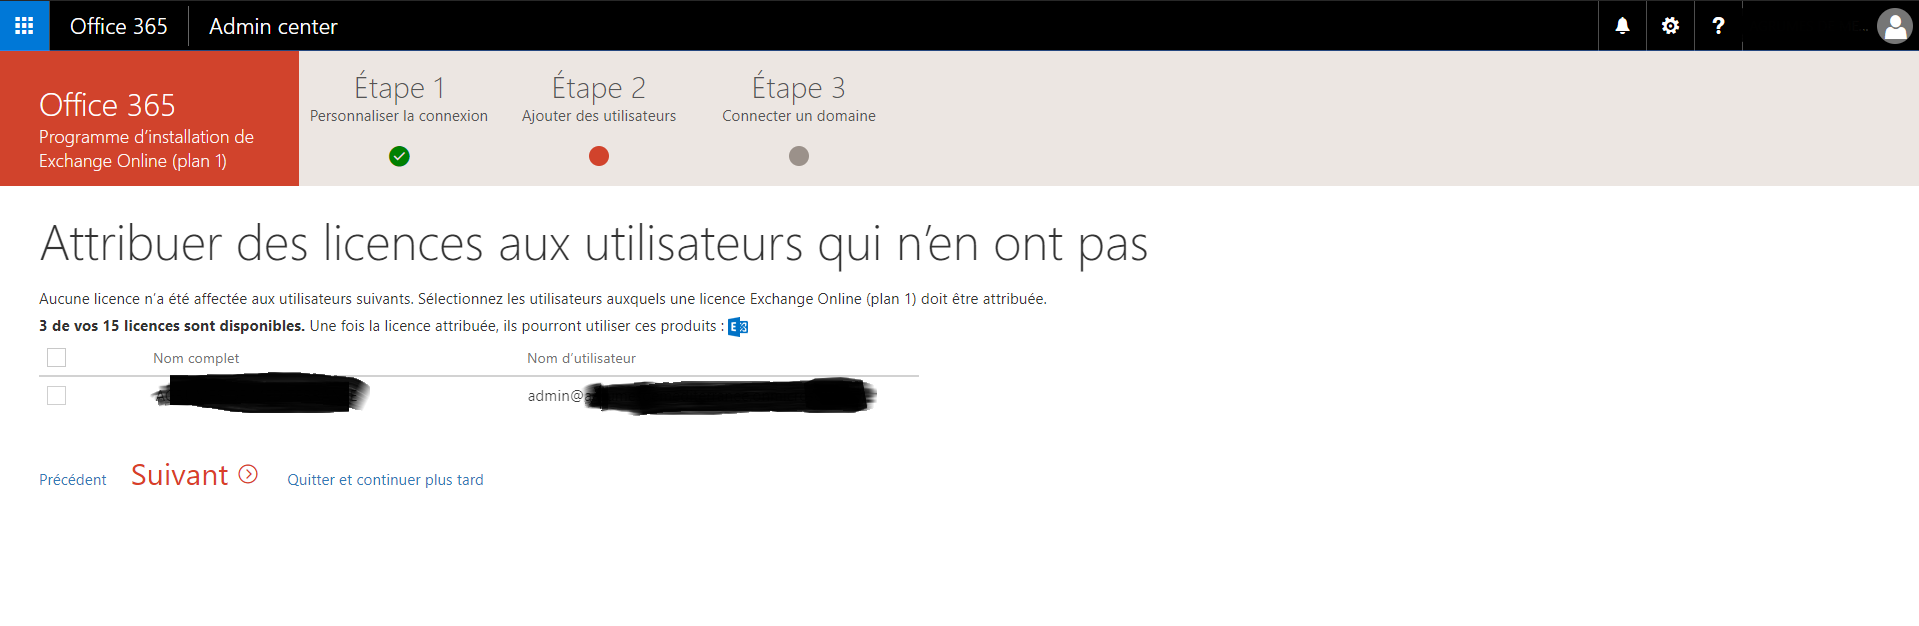Viewport: 1919px width, 626px height.
Task: Click the arrow circle next to Suivant
Action: point(248,474)
